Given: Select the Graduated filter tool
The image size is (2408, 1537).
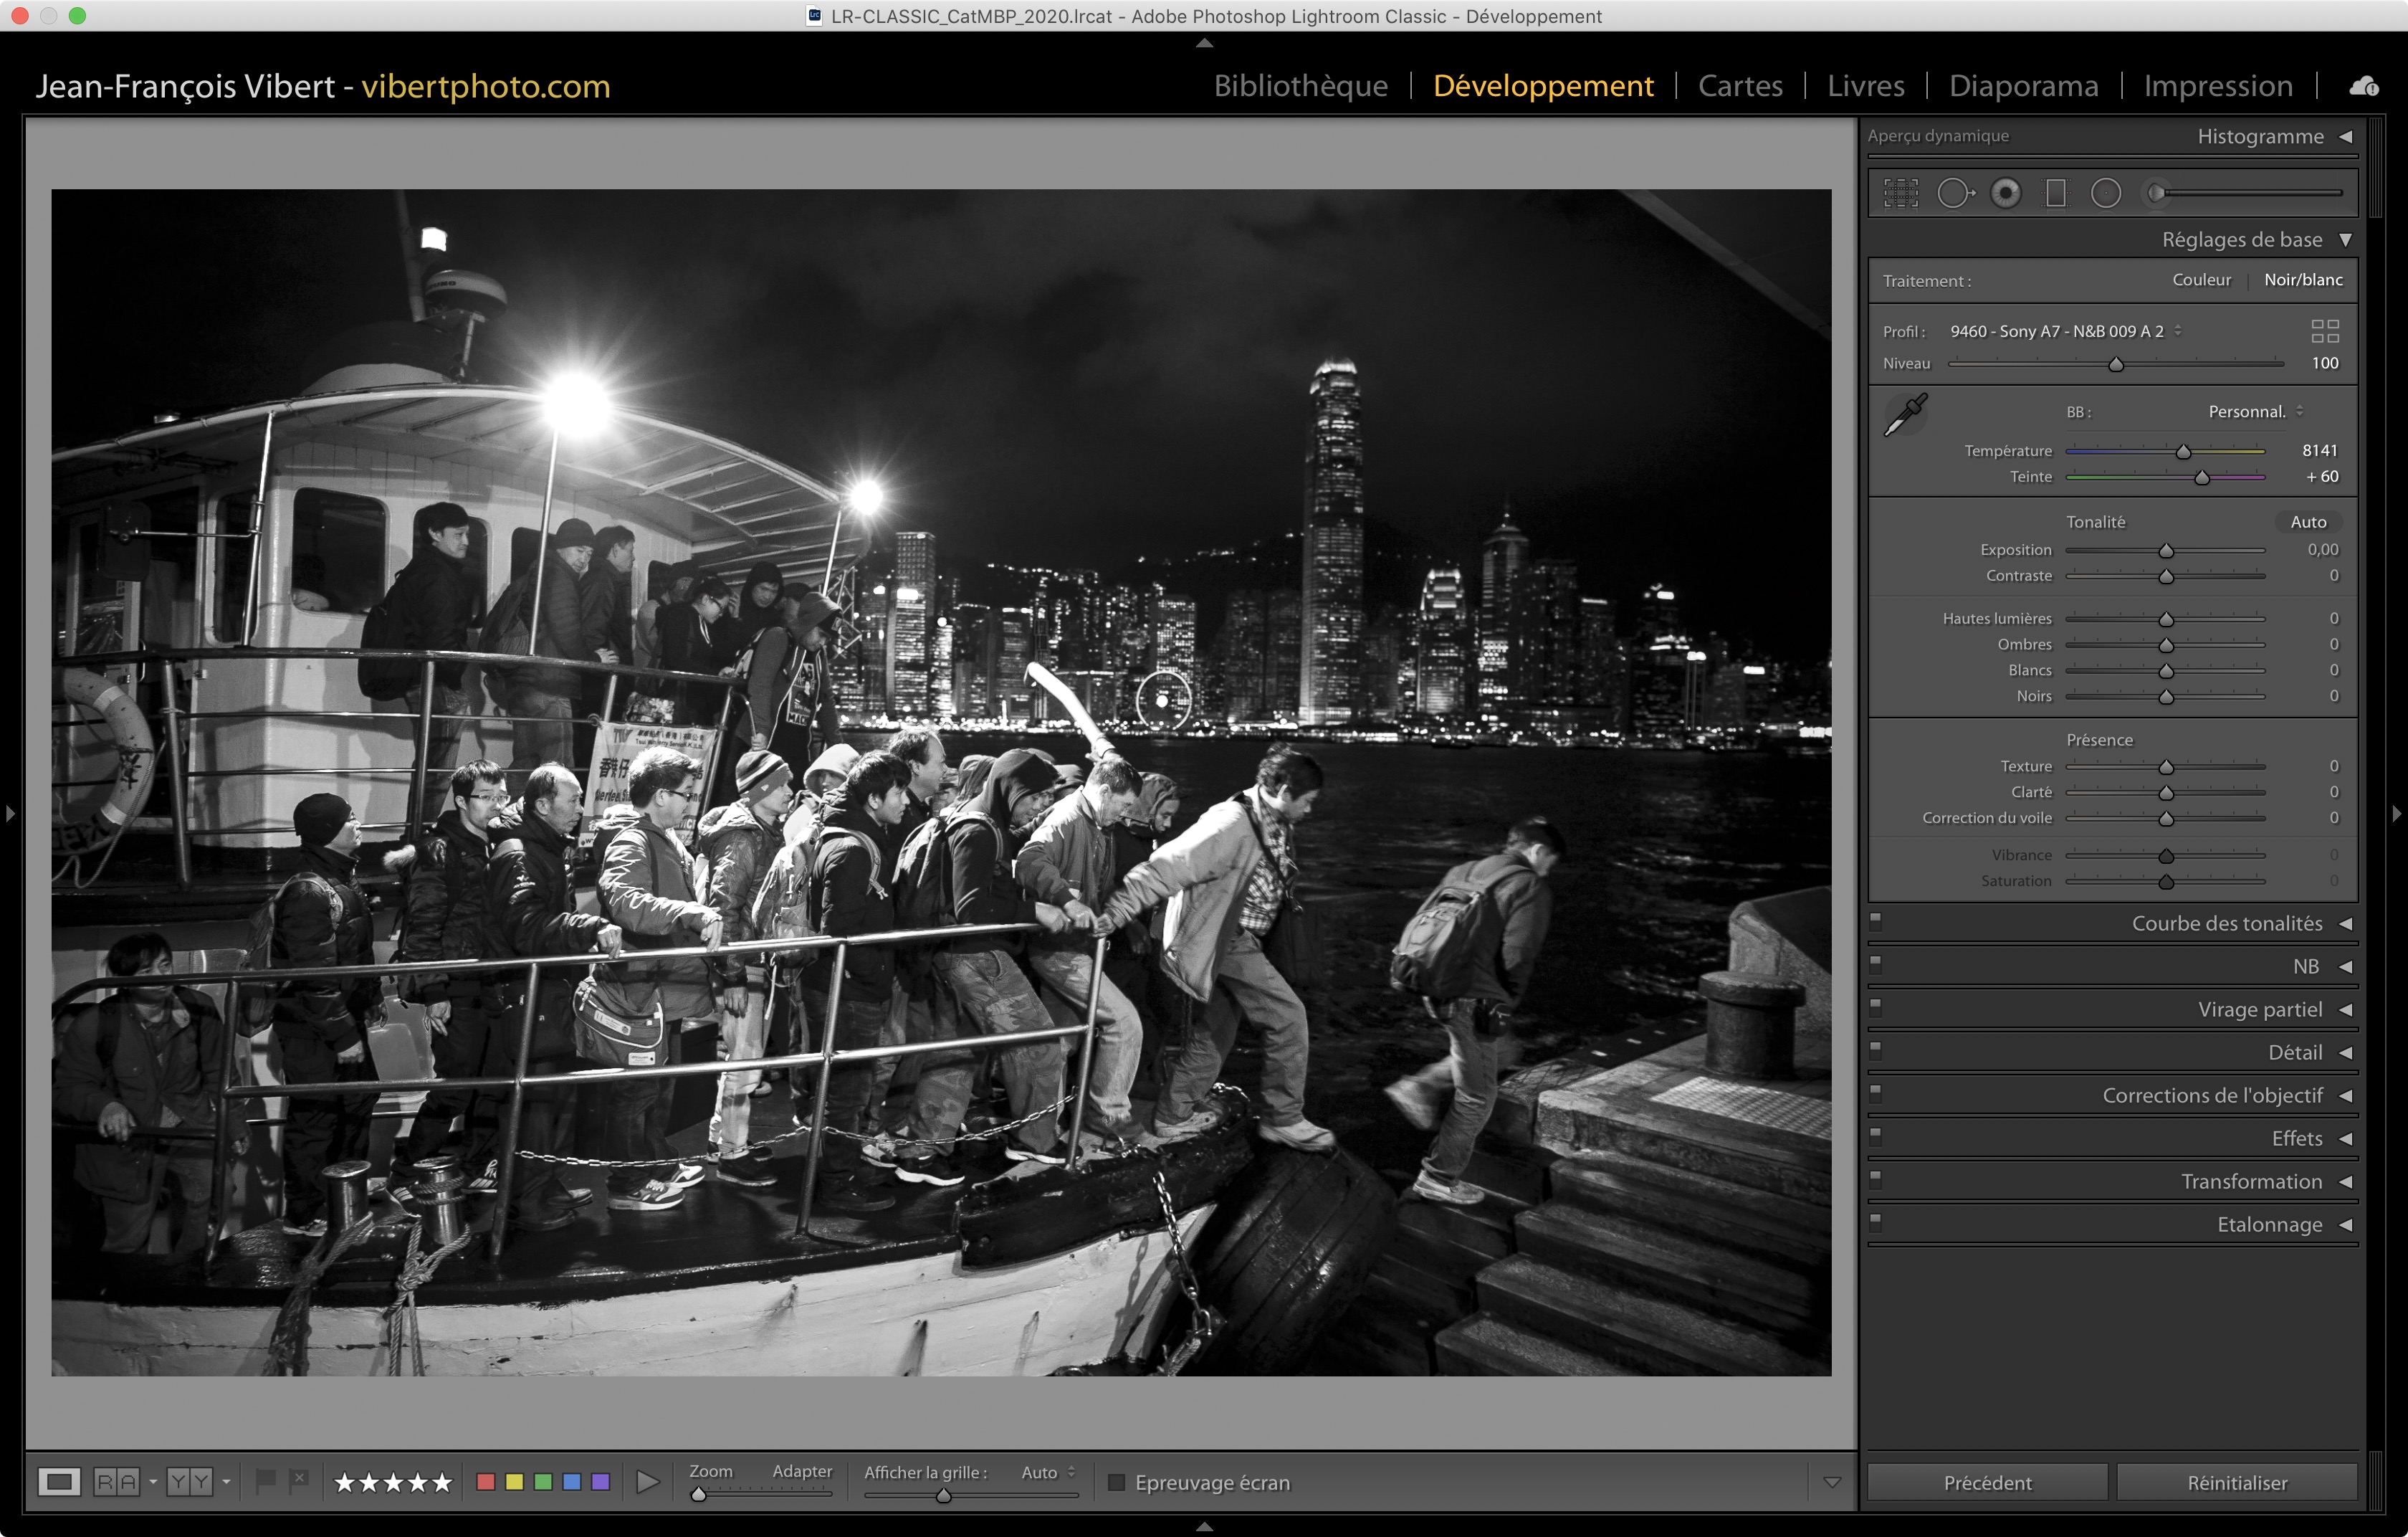Looking at the screenshot, I should pos(2055,193).
